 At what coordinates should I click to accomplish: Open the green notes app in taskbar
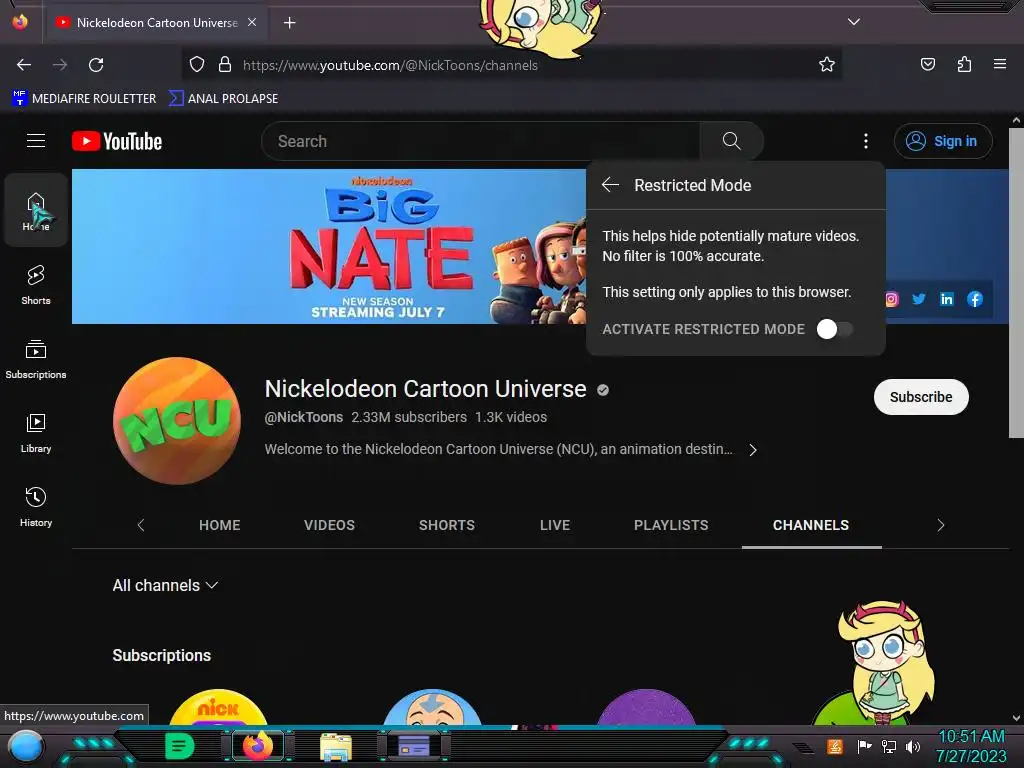click(179, 746)
